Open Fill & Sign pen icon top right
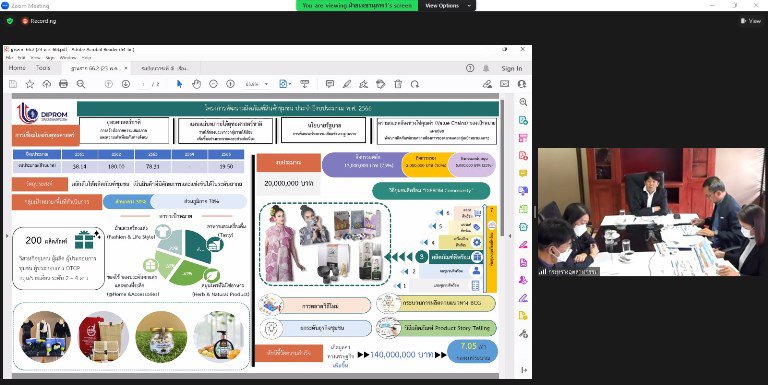Screen dimensions: 768x385 click(487, 84)
